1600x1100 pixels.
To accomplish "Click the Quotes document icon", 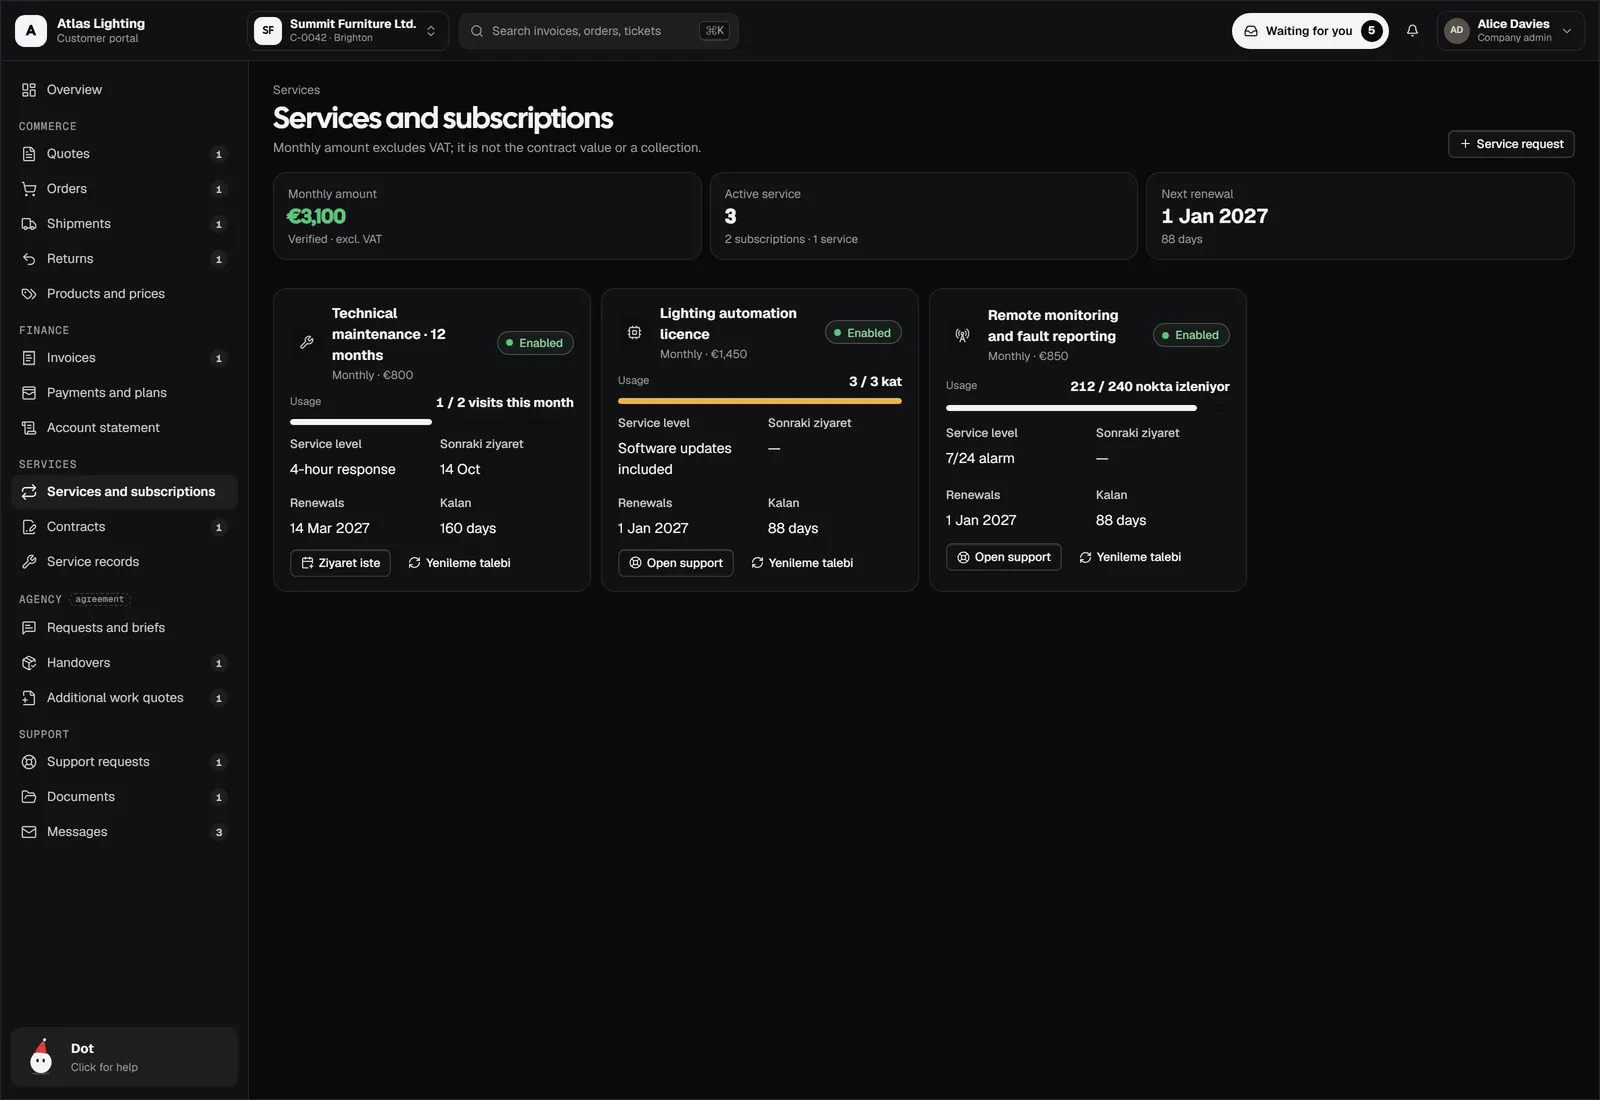I will point(29,154).
